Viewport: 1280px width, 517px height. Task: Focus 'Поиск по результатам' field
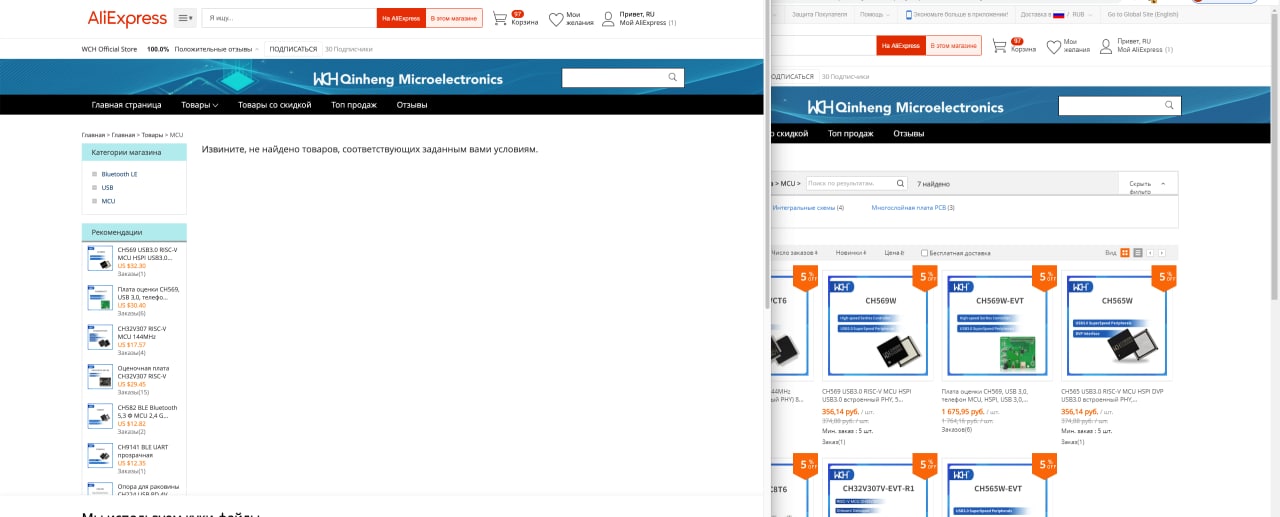[849, 184]
